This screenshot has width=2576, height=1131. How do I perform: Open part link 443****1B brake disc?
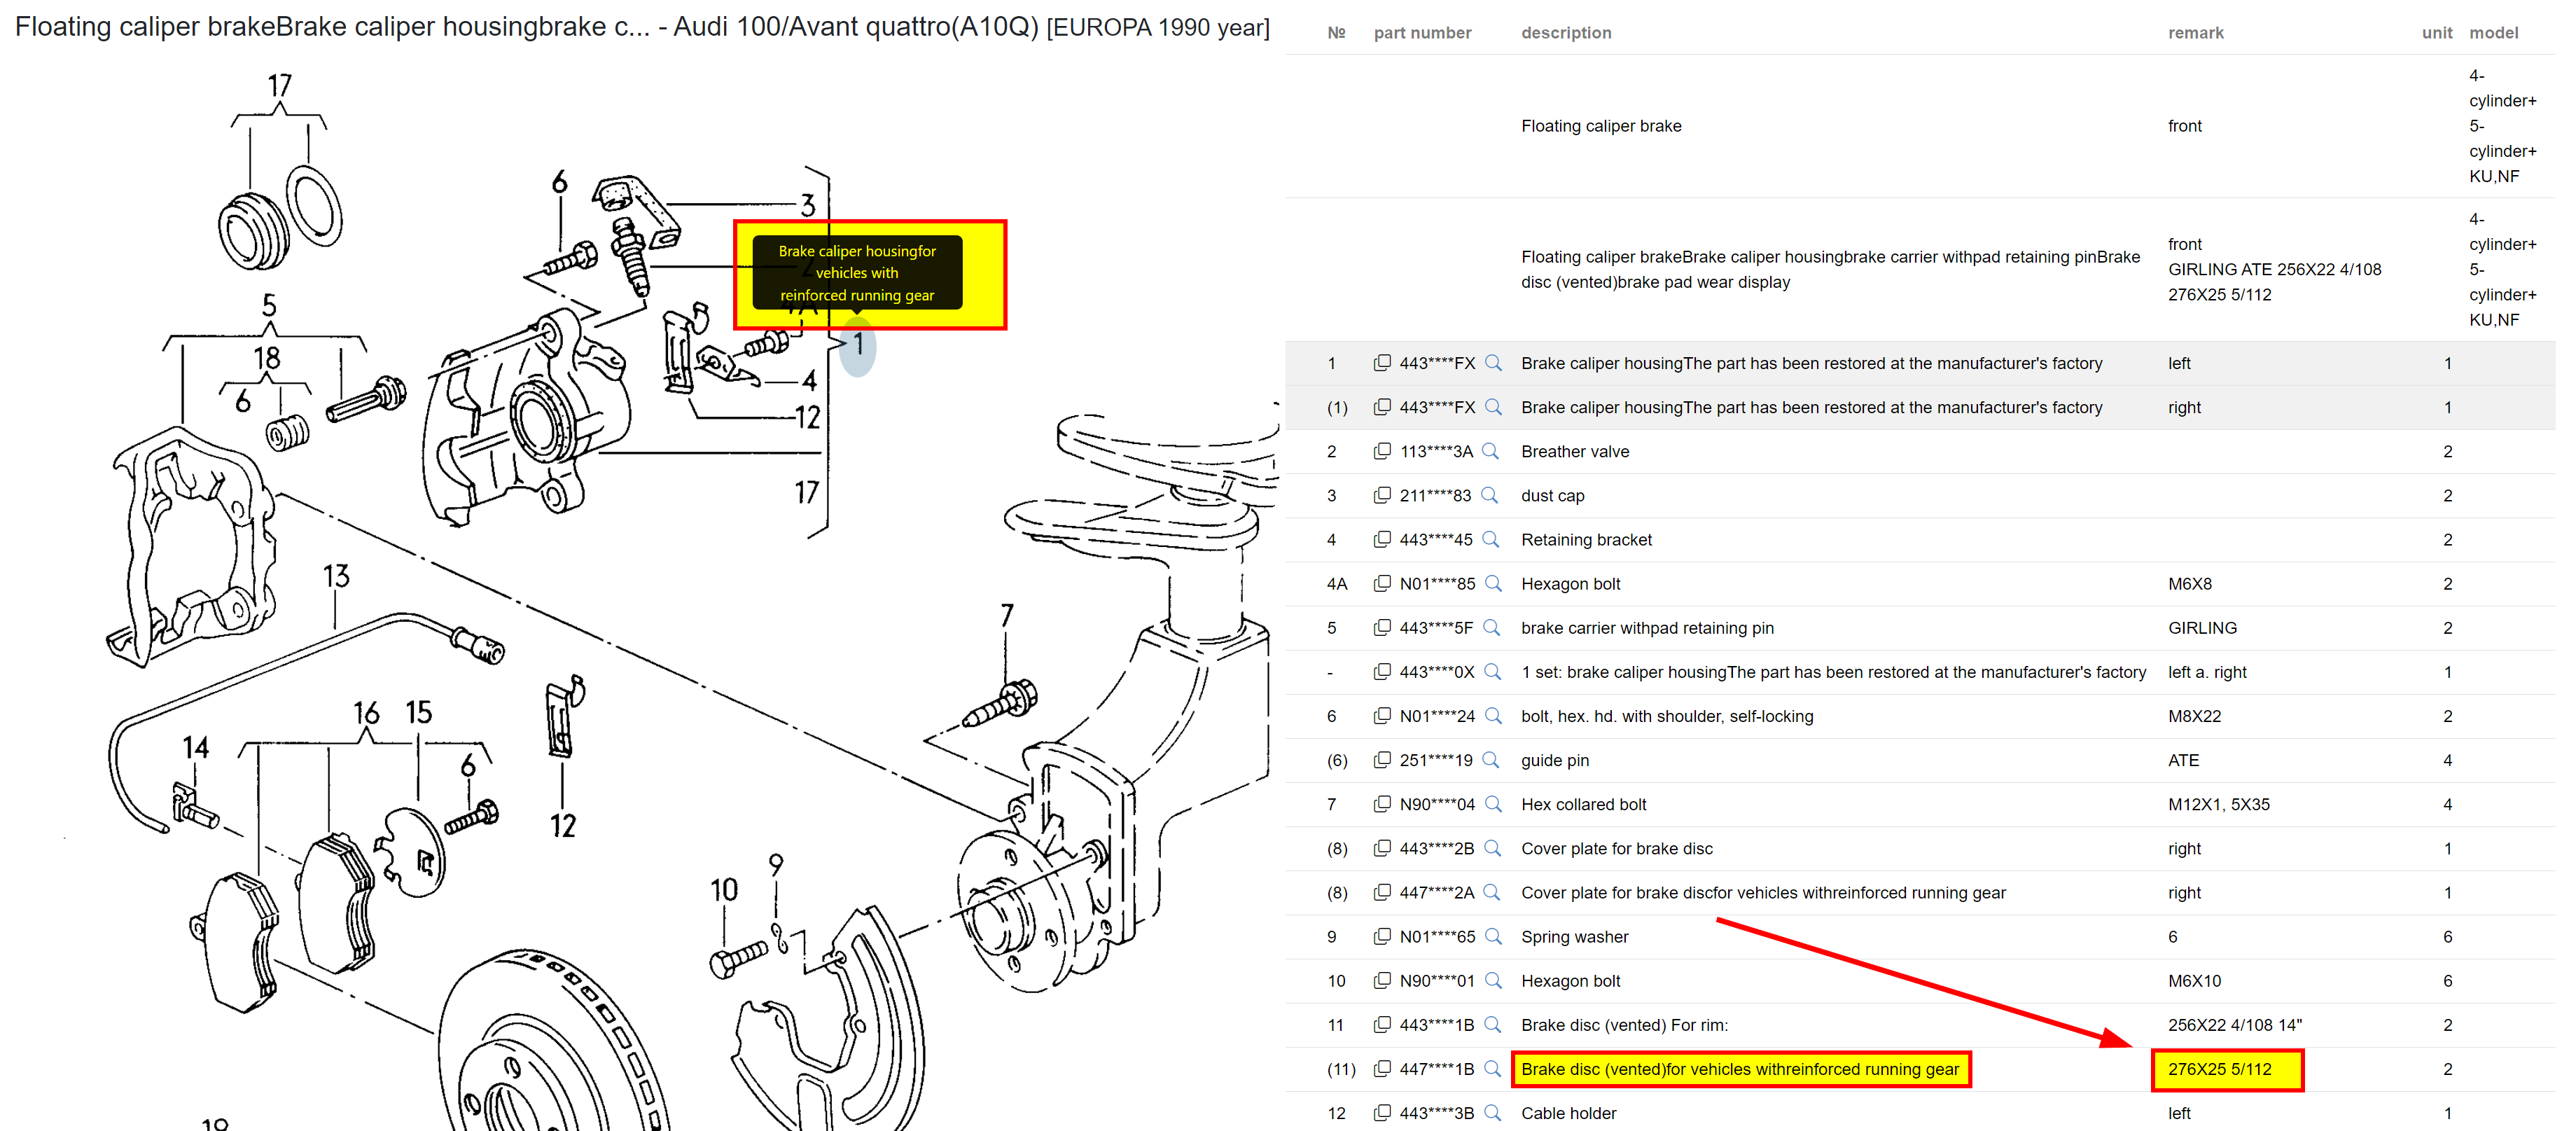click(1436, 1025)
